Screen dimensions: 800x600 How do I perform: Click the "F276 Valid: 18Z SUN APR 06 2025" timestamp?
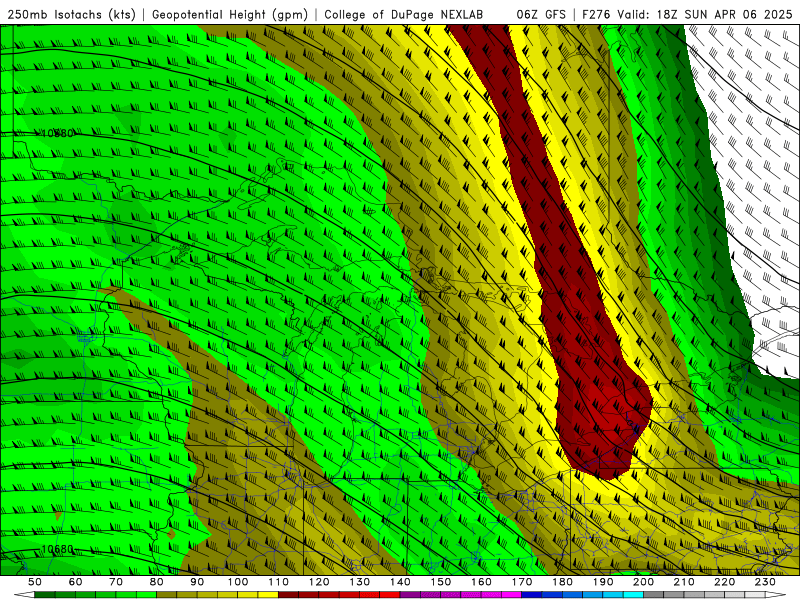click(687, 15)
